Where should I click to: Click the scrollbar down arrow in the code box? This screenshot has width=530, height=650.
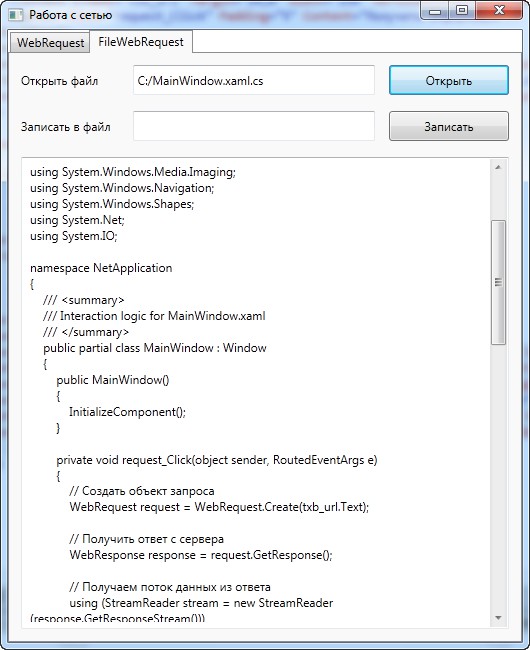(x=498, y=618)
